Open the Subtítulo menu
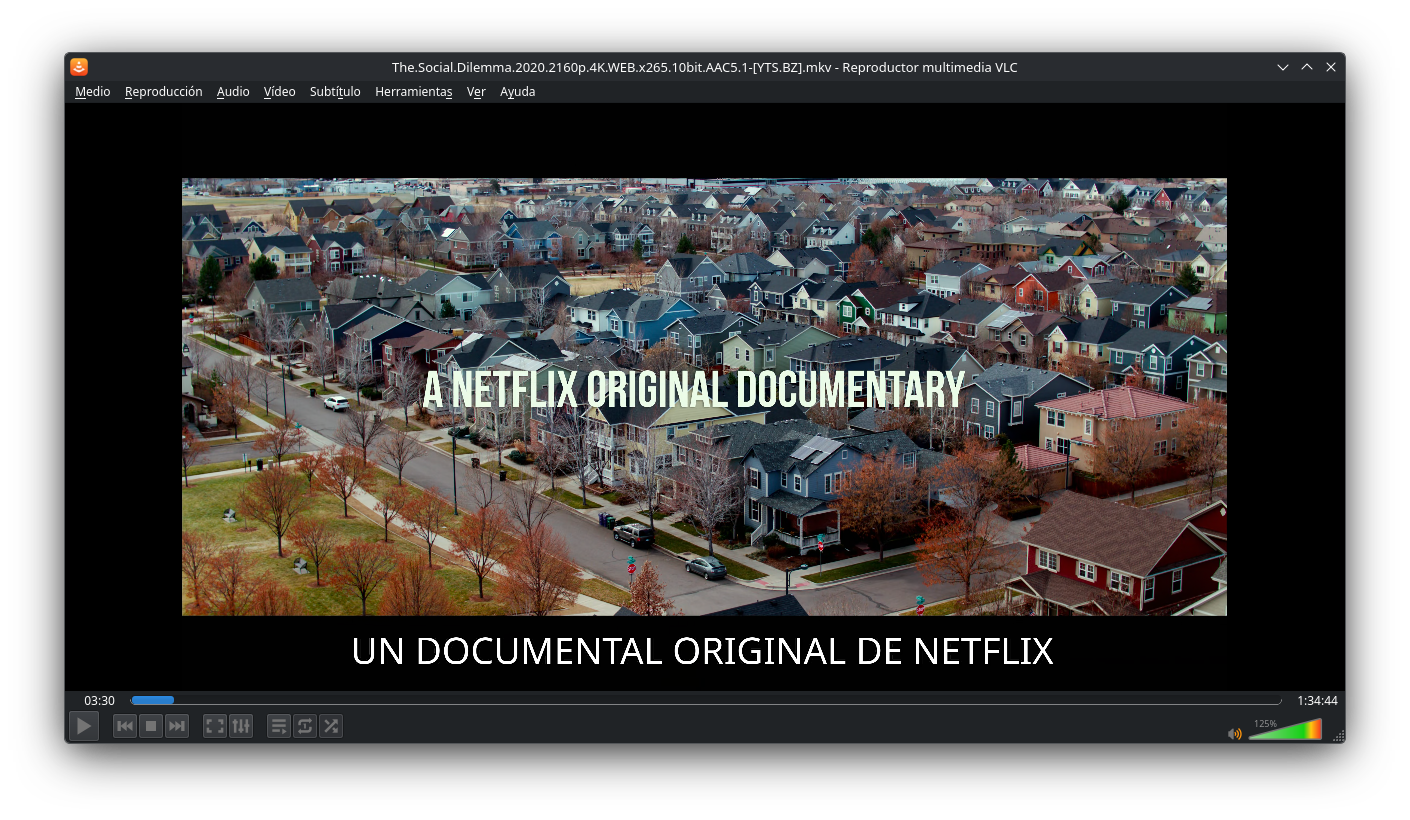This screenshot has width=1410, height=820. tap(335, 91)
